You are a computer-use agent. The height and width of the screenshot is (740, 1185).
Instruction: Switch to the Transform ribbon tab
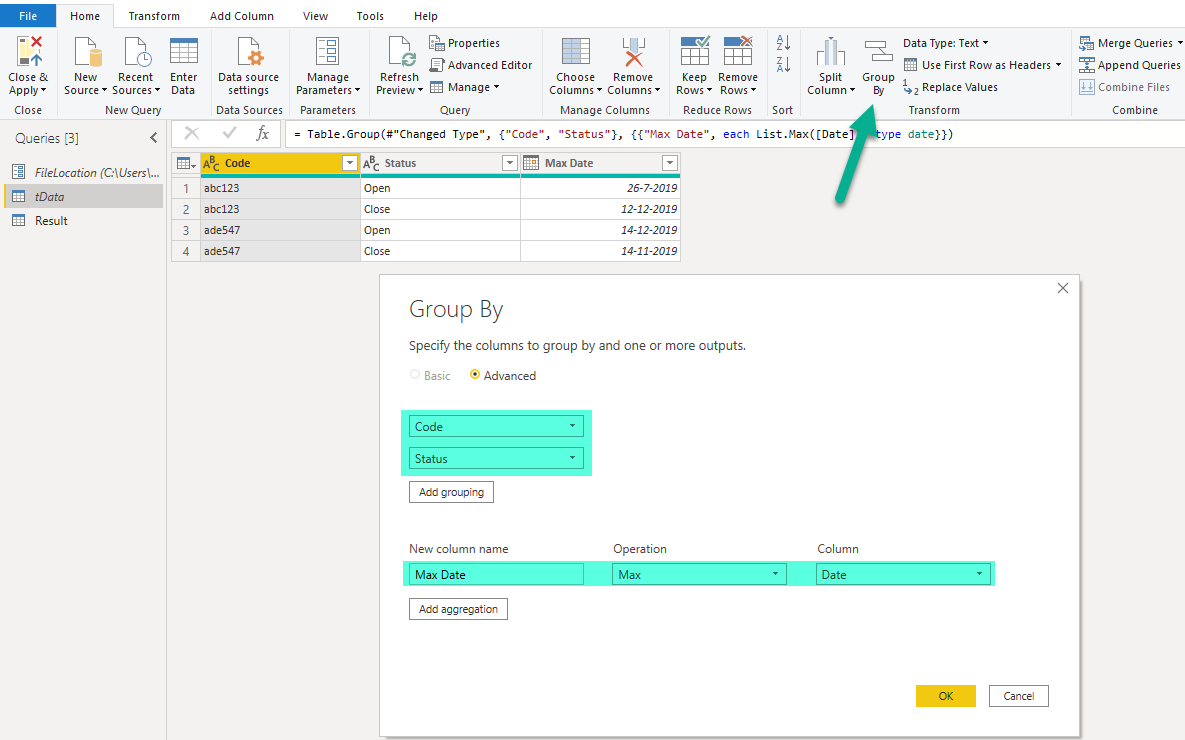(154, 16)
